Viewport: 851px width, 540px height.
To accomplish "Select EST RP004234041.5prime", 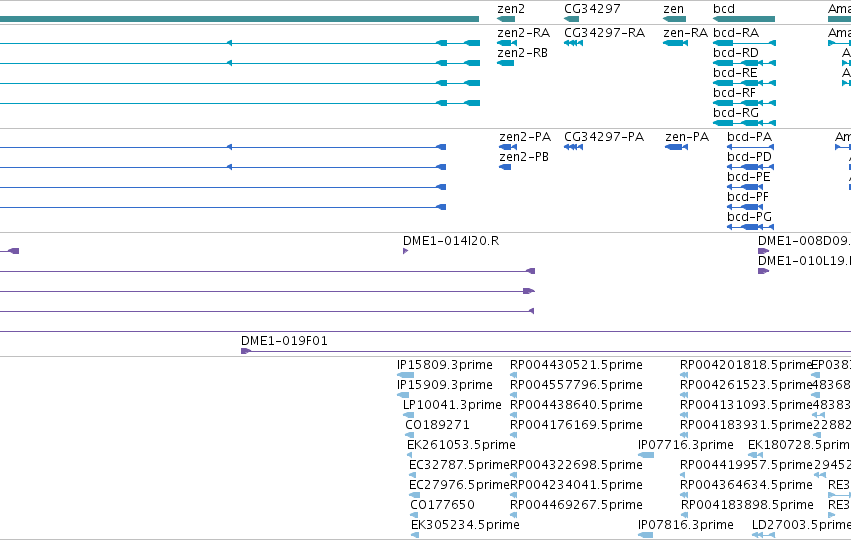I will click(576, 485).
